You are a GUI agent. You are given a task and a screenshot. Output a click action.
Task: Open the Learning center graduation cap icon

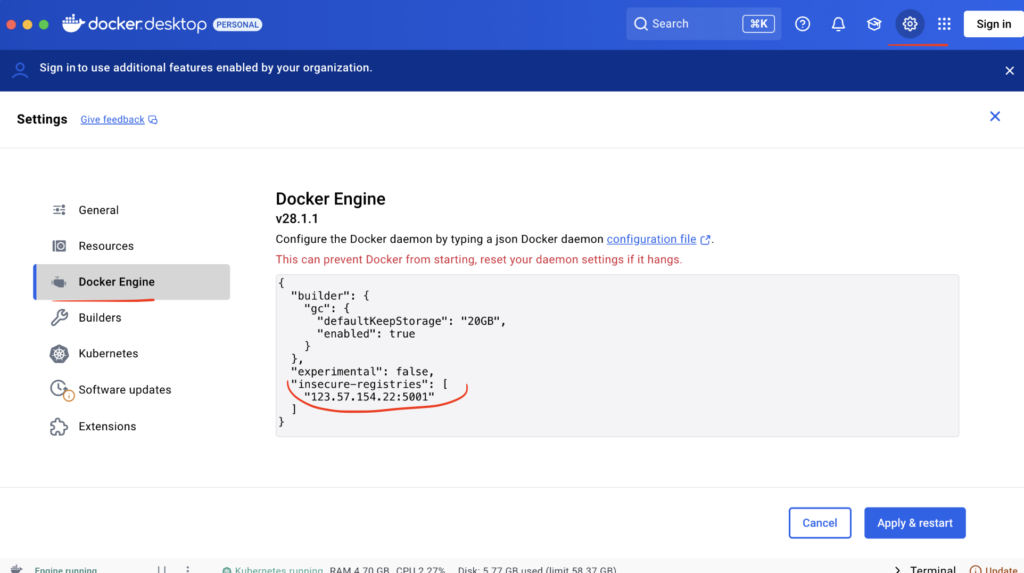(874, 24)
